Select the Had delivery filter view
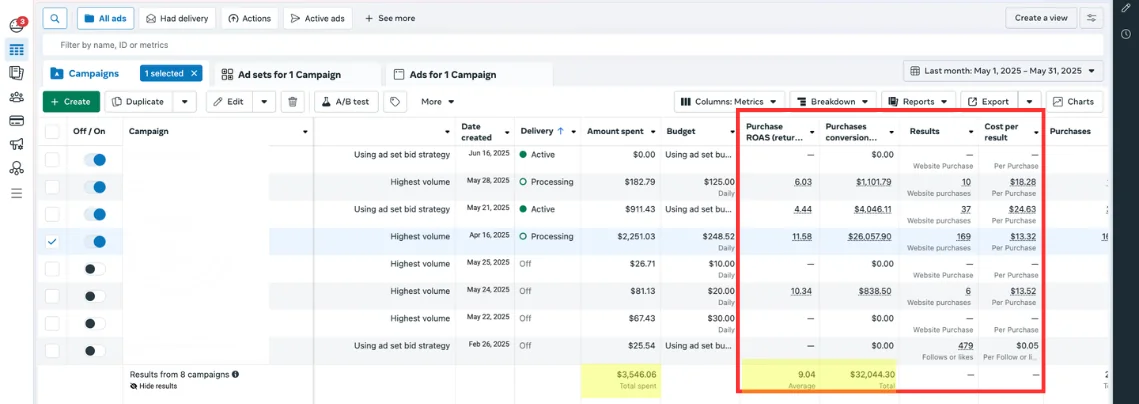This screenshot has width=1139, height=404. [x=177, y=18]
